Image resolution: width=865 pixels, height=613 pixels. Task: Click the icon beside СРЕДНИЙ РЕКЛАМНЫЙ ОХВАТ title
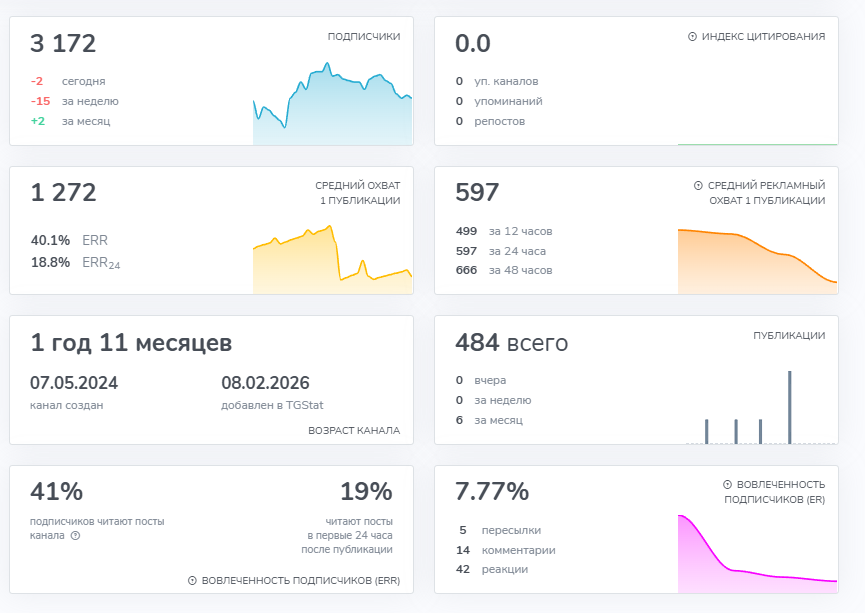coord(698,186)
